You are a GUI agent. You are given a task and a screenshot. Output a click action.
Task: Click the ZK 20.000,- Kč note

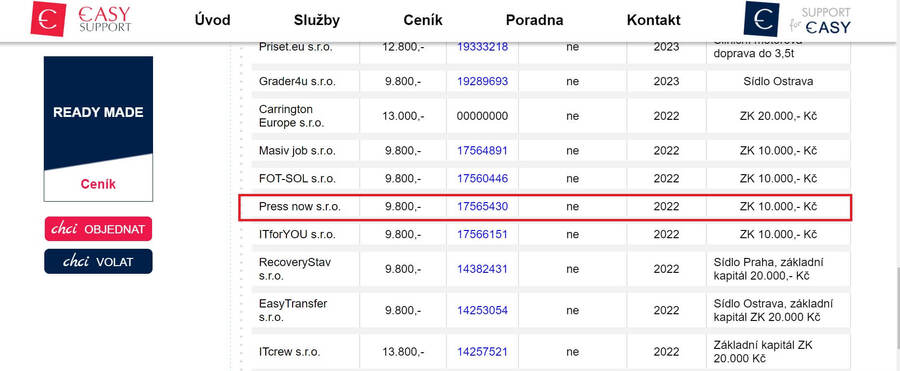pyautogui.click(x=778, y=116)
